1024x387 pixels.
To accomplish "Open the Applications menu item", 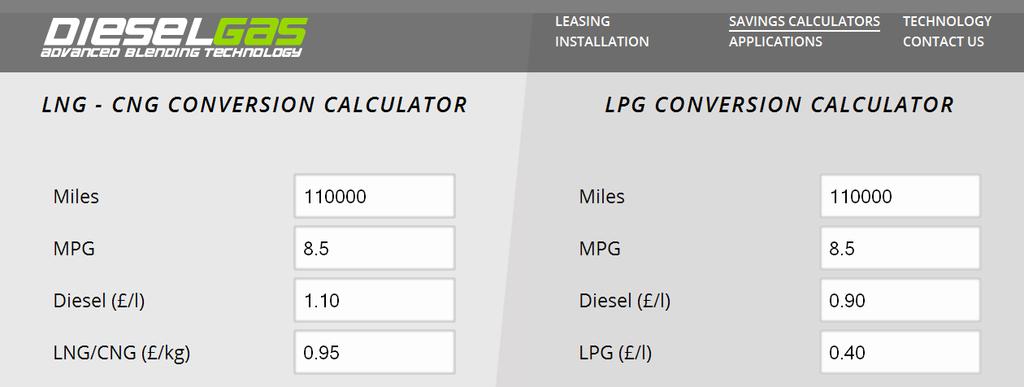I will 776,42.
